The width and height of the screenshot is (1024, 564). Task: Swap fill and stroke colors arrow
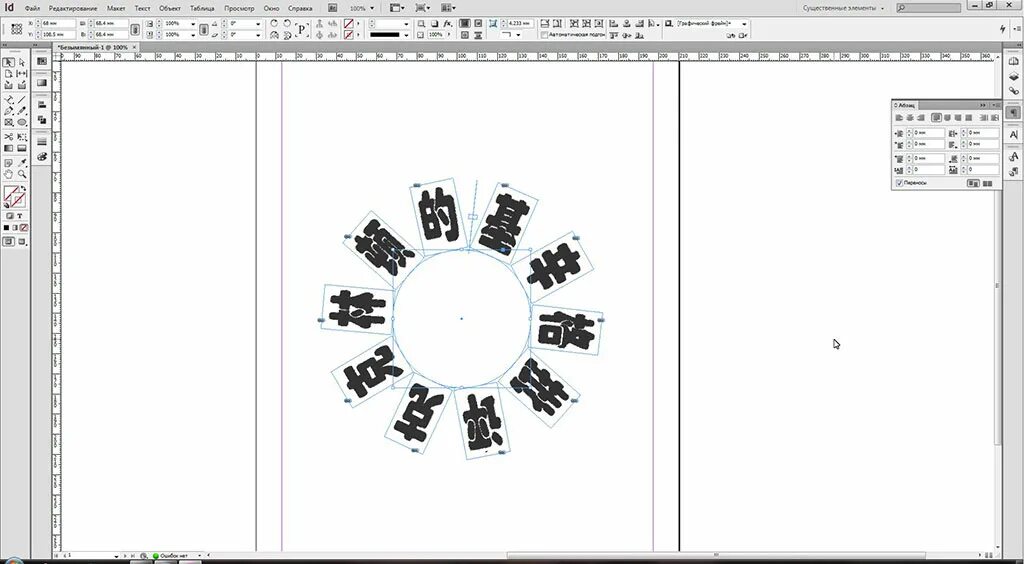pos(24,189)
